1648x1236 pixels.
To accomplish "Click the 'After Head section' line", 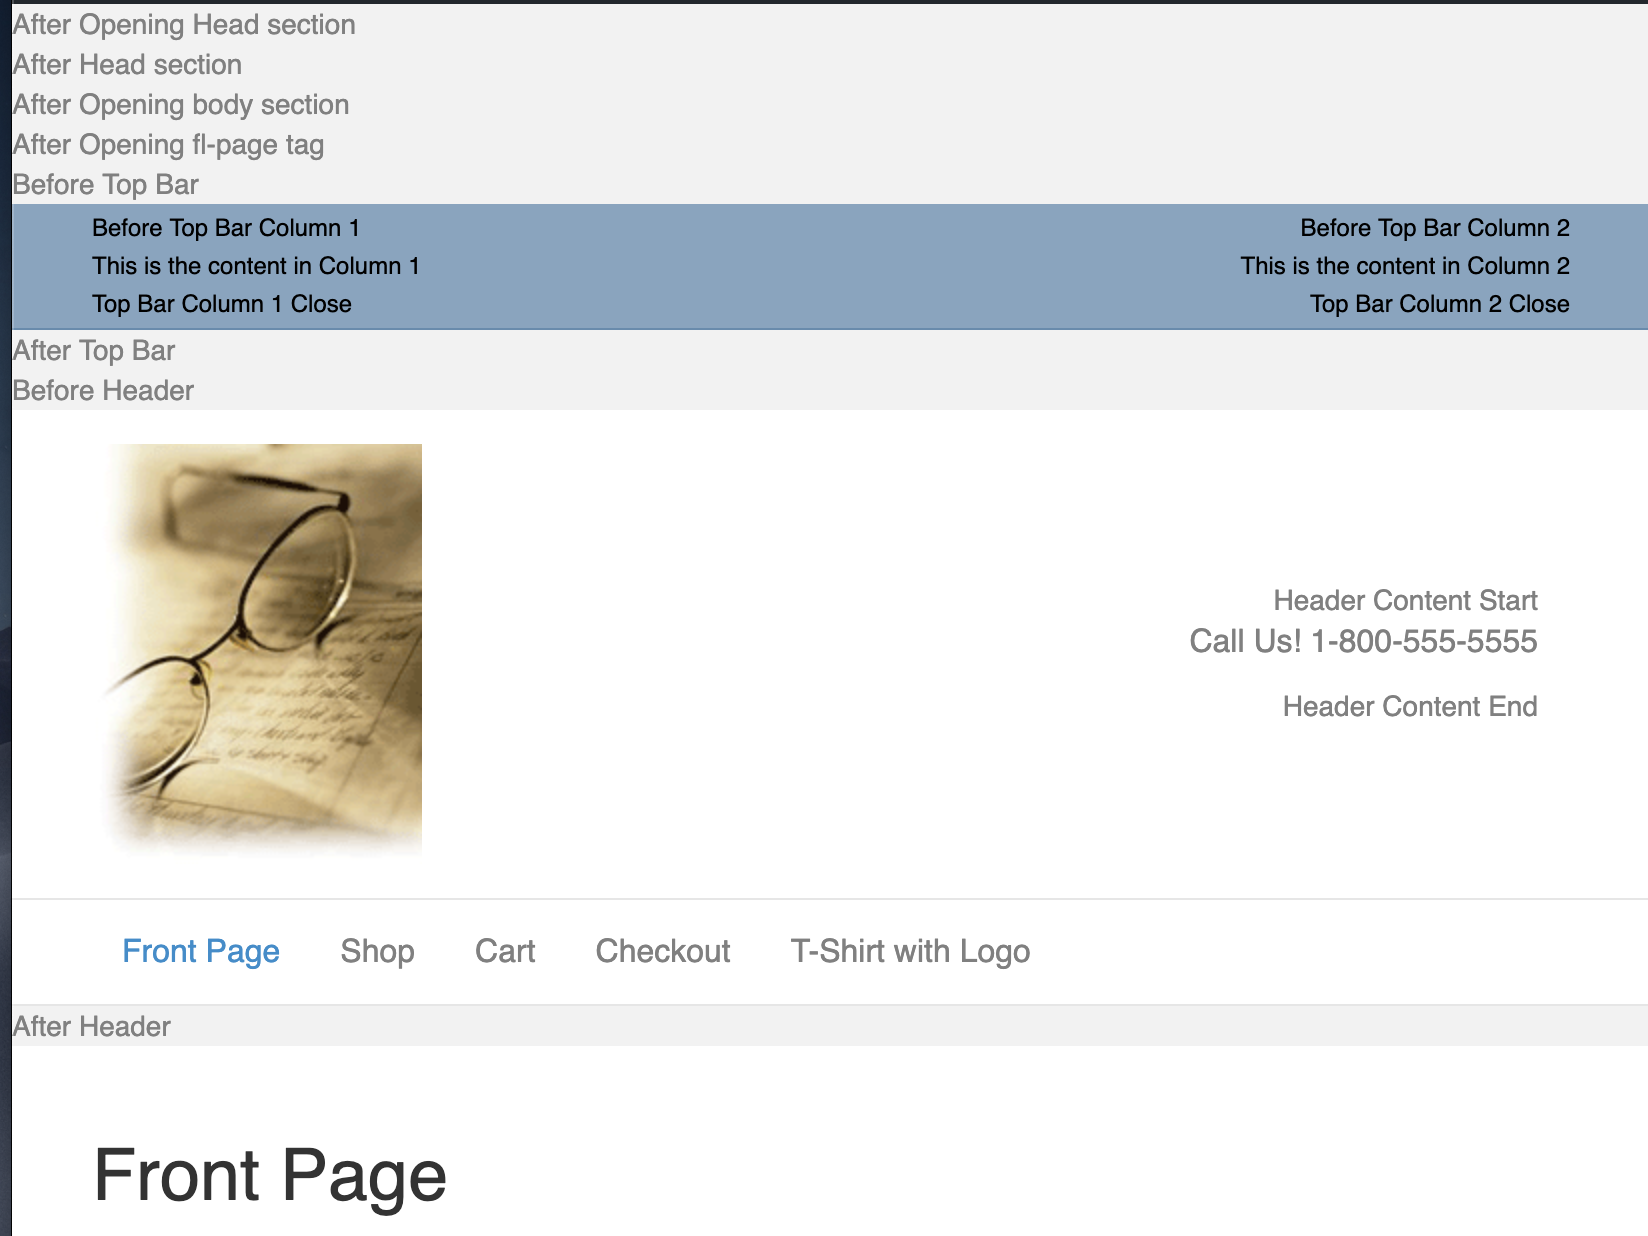I will pos(127,65).
